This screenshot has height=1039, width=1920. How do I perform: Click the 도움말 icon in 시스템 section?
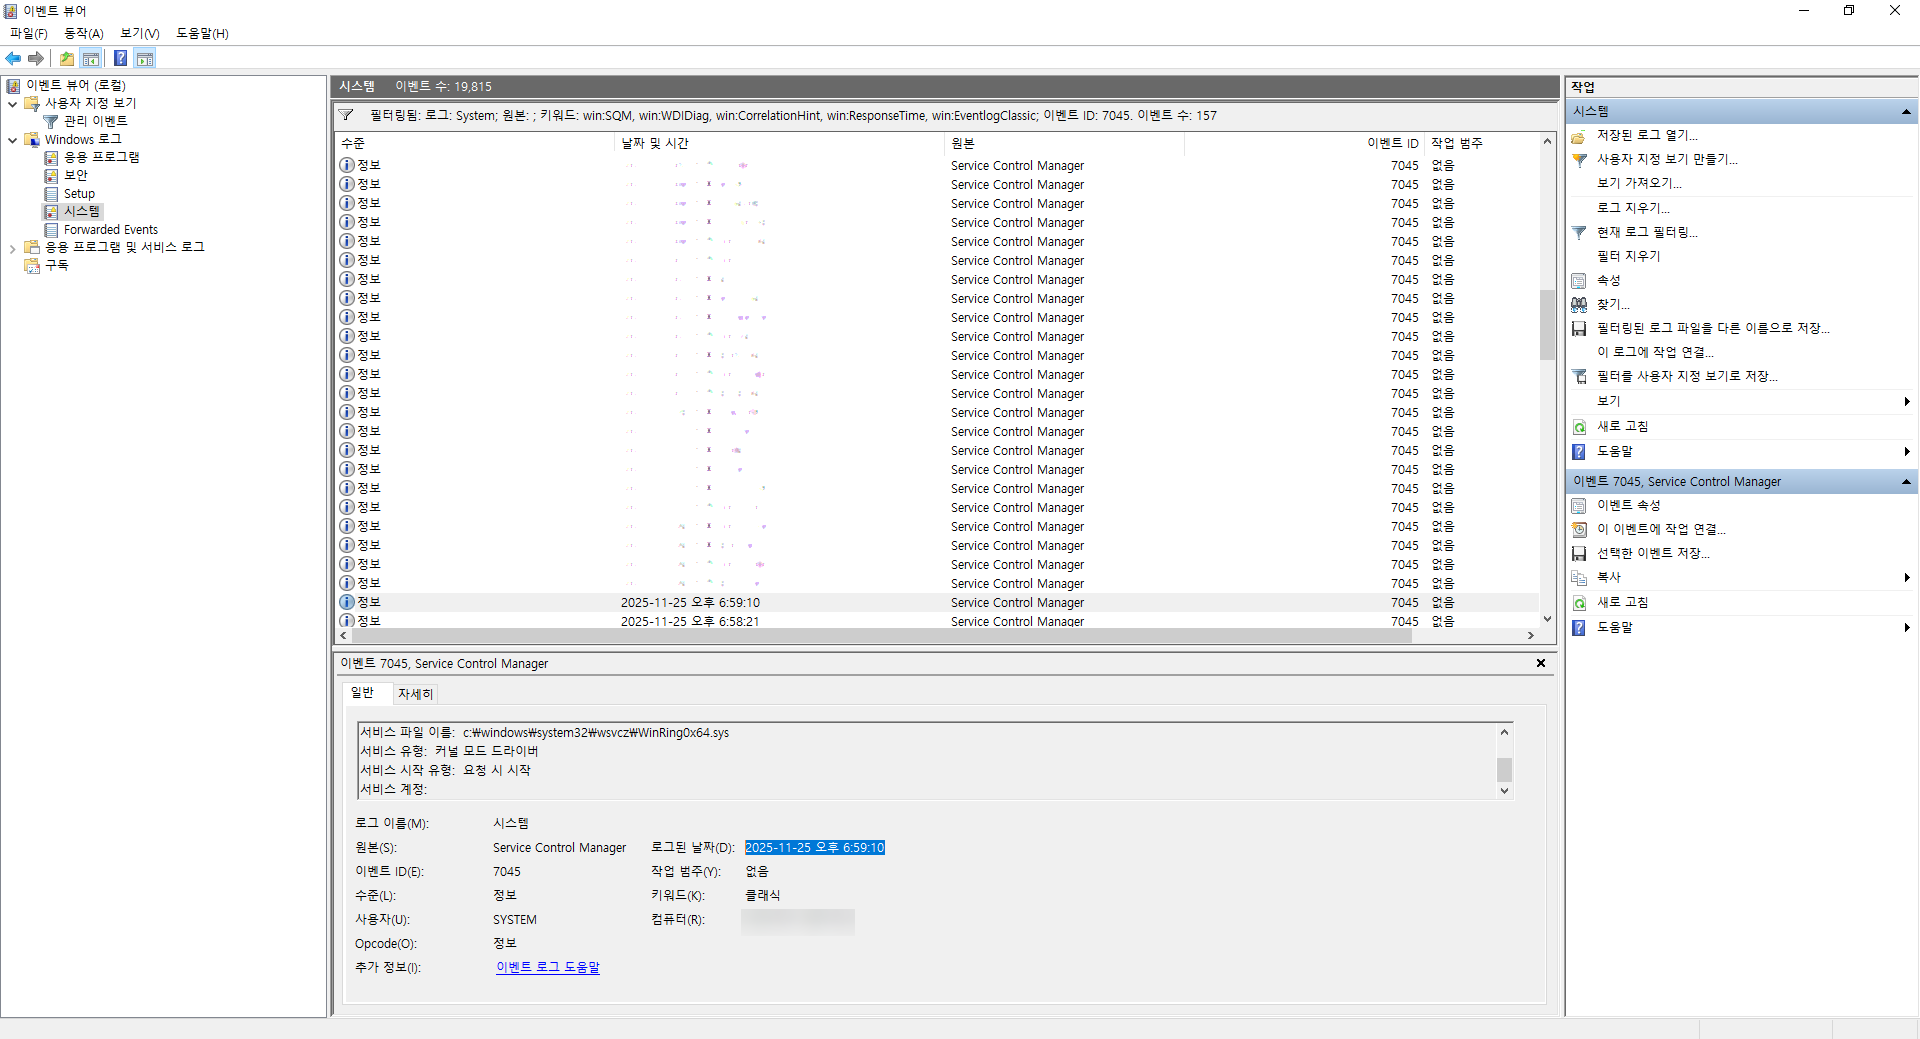tap(1579, 452)
